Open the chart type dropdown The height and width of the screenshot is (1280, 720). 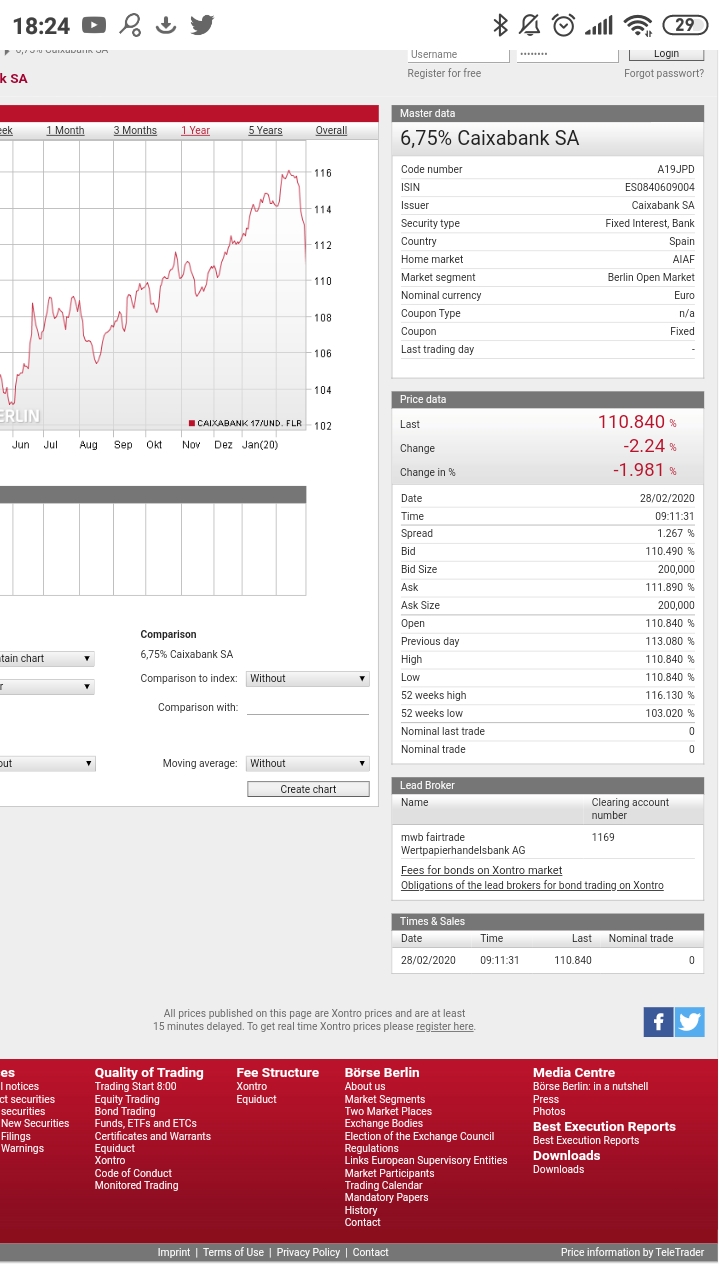click(x=47, y=658)
